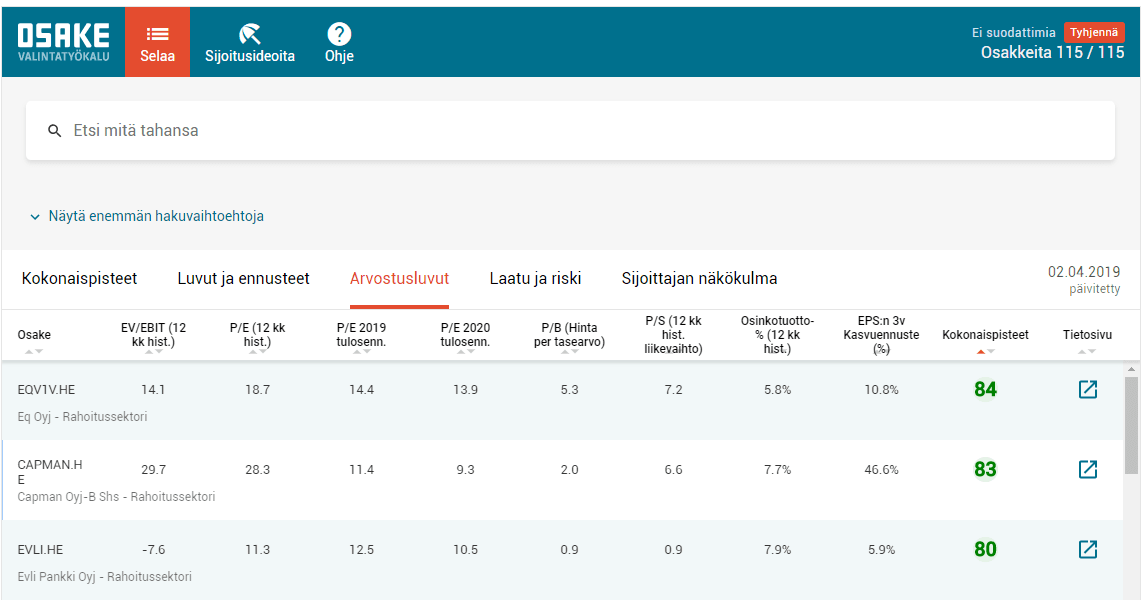Screen dimensions: 1144x600
Task: Click dividend yield value 7.9%
Action: pos(778,550)
